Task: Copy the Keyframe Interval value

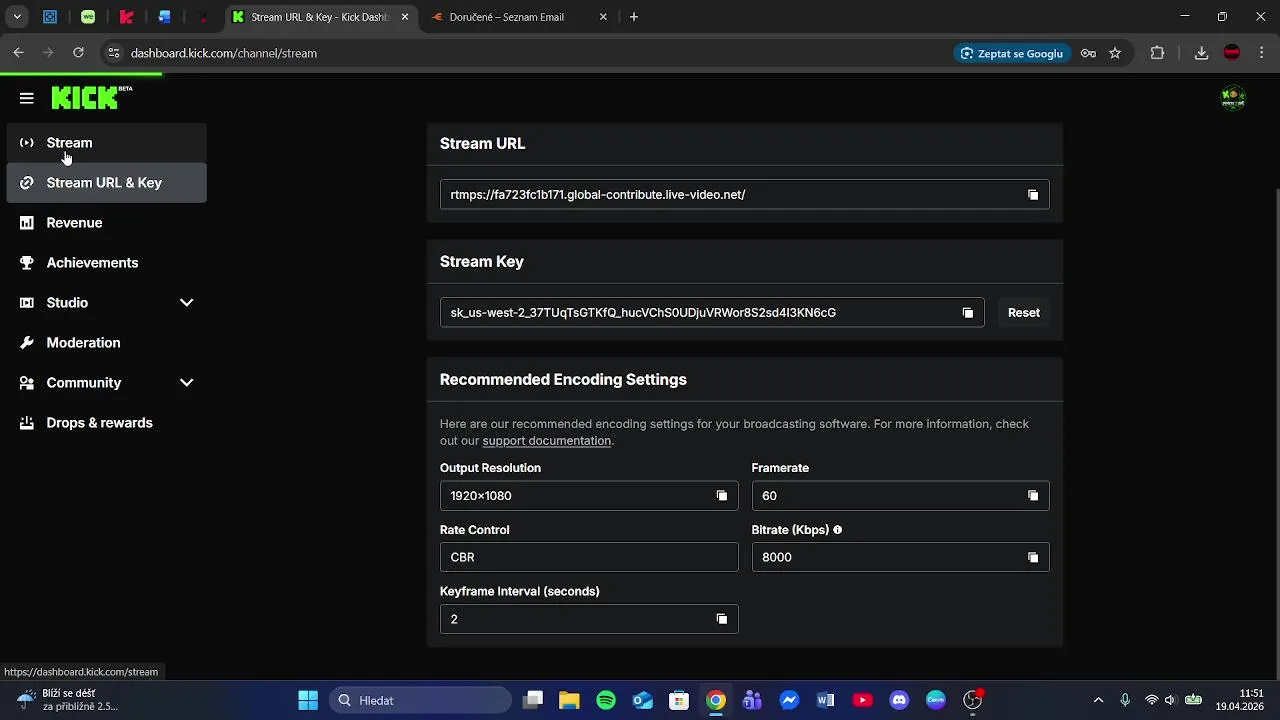Action: click(x=721, y=619)
